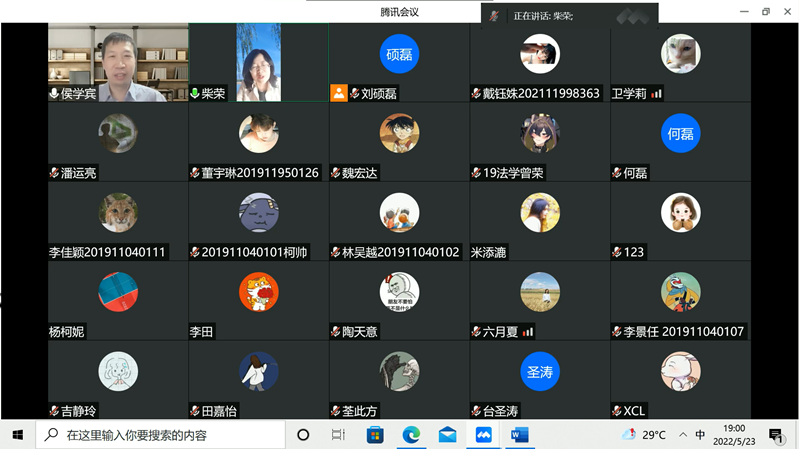This screenshot has width=799, height=449.
Task: Open the 29°C weather widget
Action: [x=644, y=435]
